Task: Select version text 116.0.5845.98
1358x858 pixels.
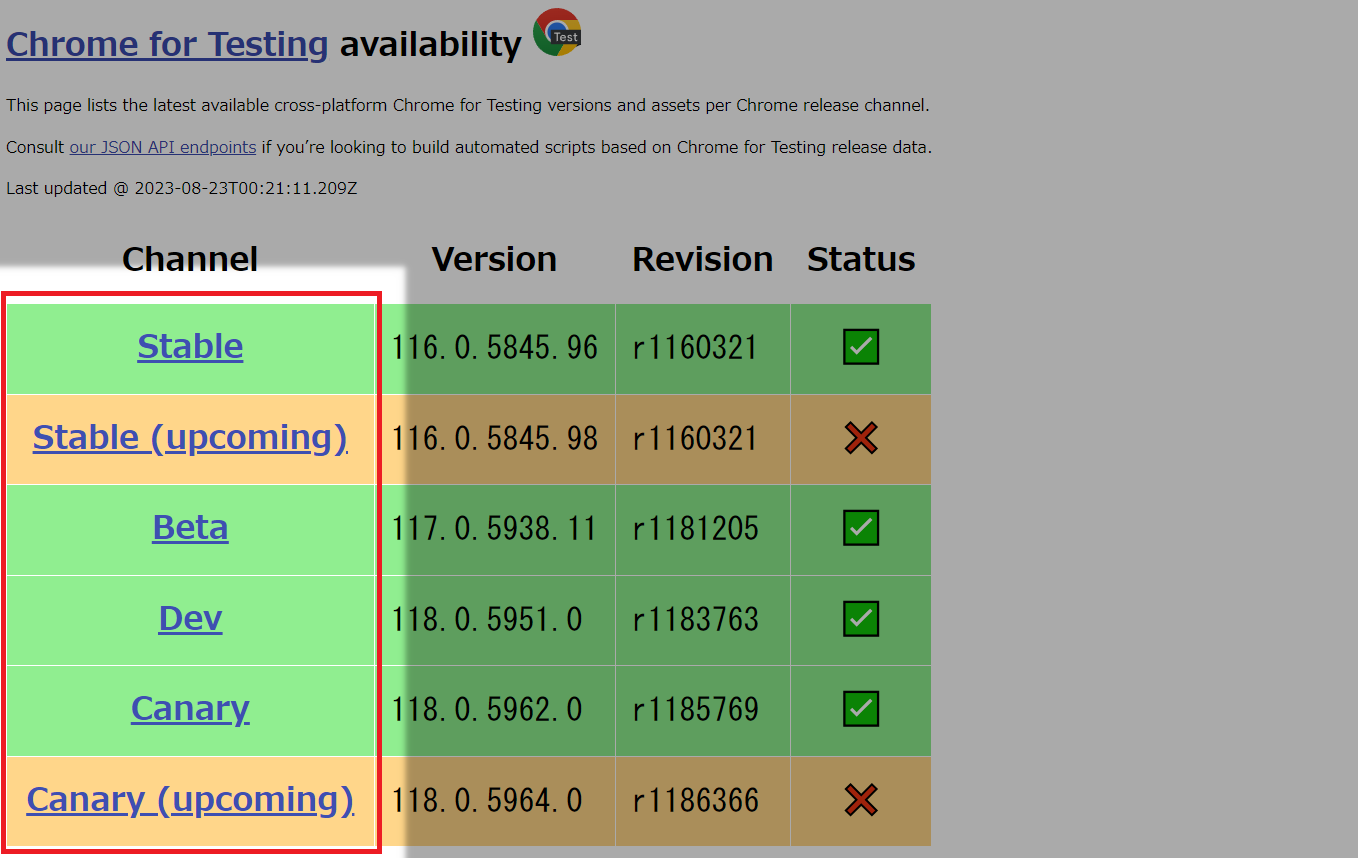Action: tap(495, 438)
